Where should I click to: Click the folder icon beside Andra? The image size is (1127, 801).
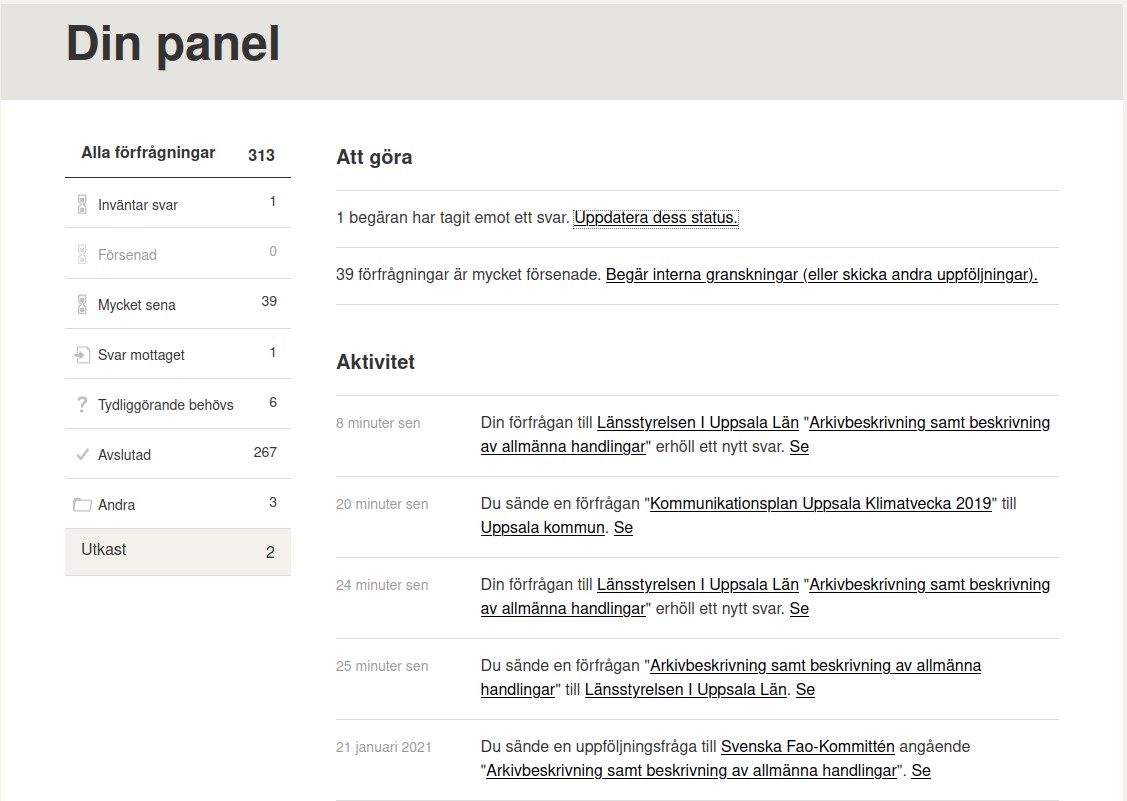[82, 505]
